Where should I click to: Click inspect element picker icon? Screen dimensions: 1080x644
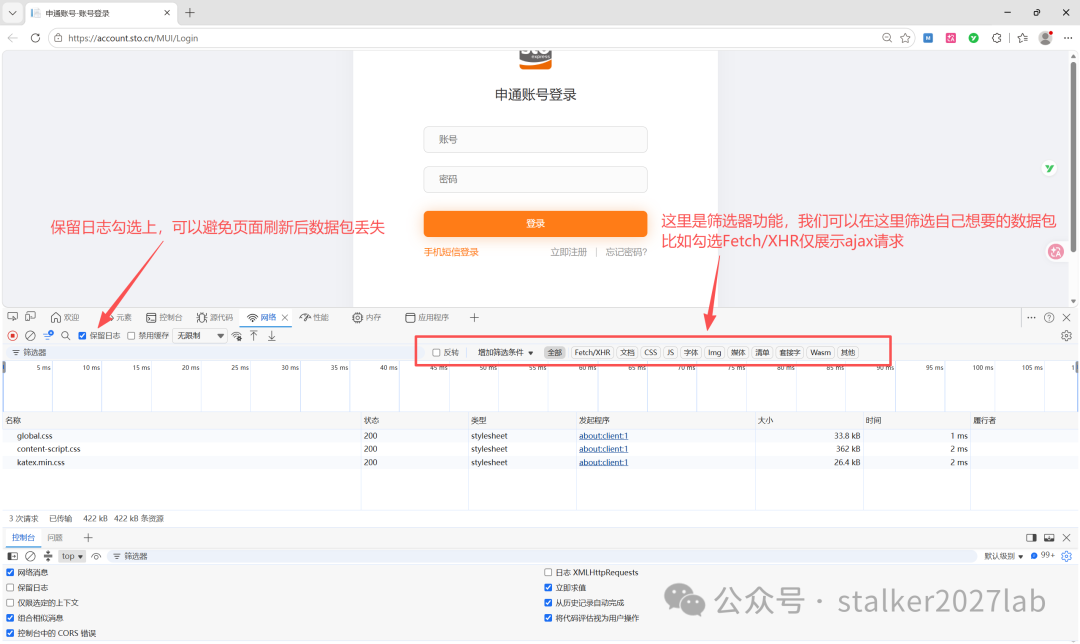pyautogui.click(x=12, y=317)
